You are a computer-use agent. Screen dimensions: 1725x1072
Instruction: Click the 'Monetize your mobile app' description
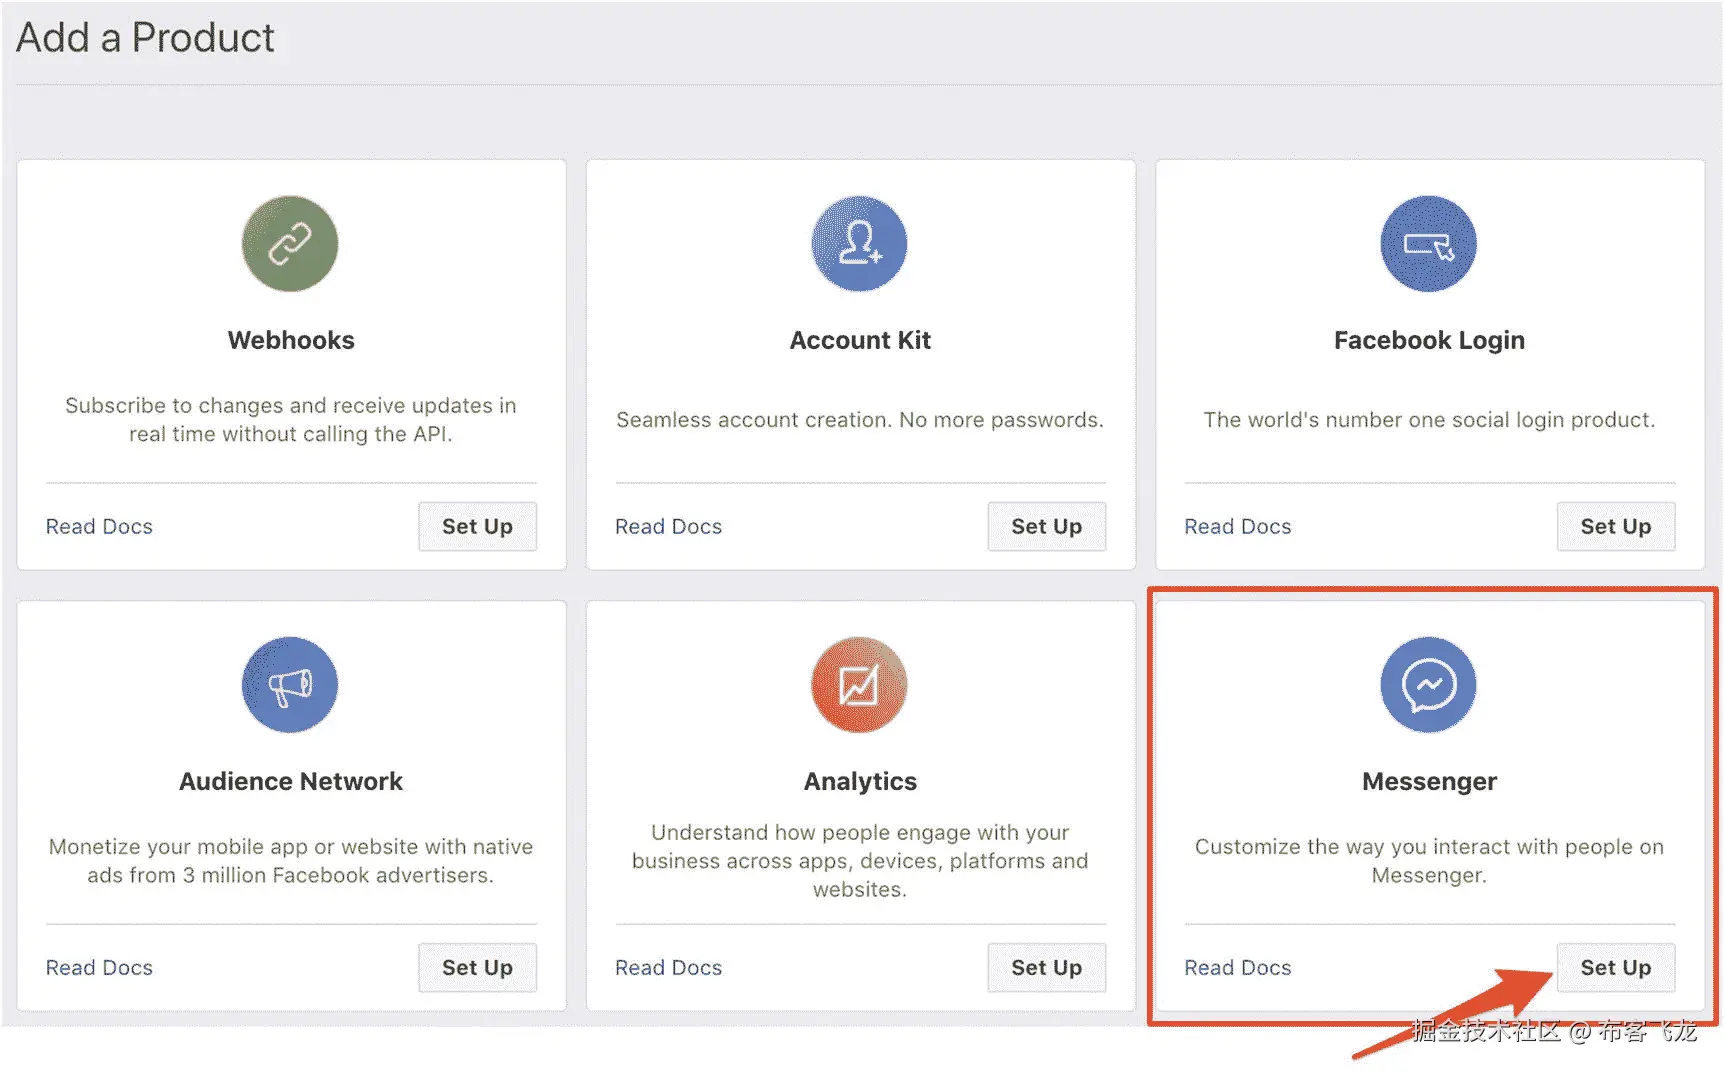coord(291,861)
